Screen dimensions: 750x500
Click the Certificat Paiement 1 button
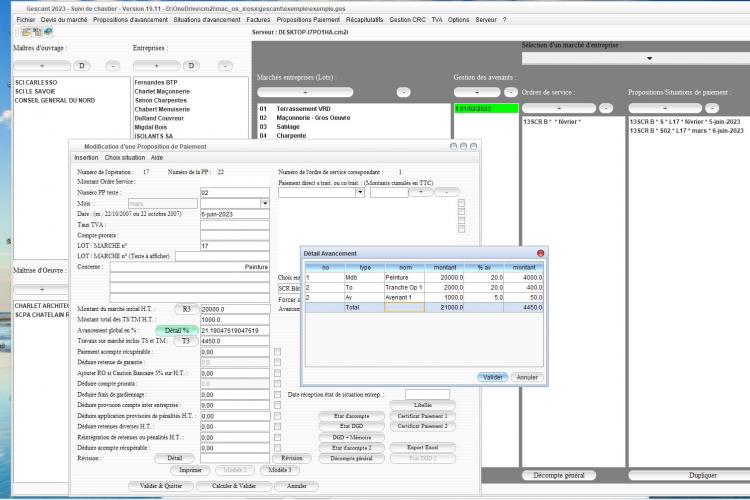point(422,416)
